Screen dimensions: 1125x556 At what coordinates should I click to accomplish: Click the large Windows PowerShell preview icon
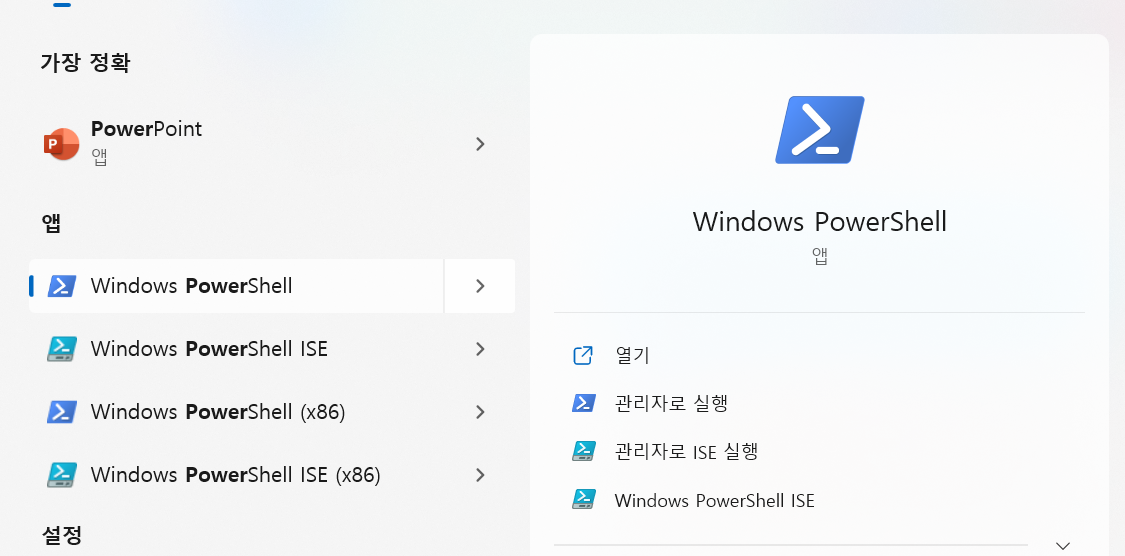pyautogui.click(x=819, y=130)
